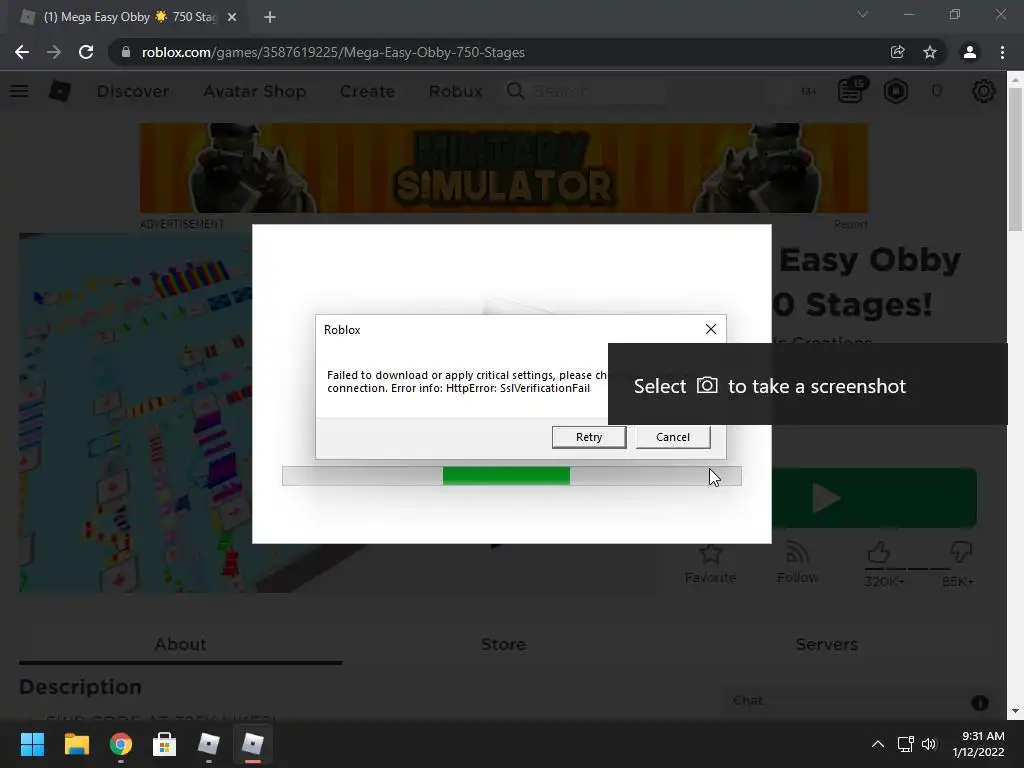
Task: Switch to the Servers tab
Action: click(827, 644)
